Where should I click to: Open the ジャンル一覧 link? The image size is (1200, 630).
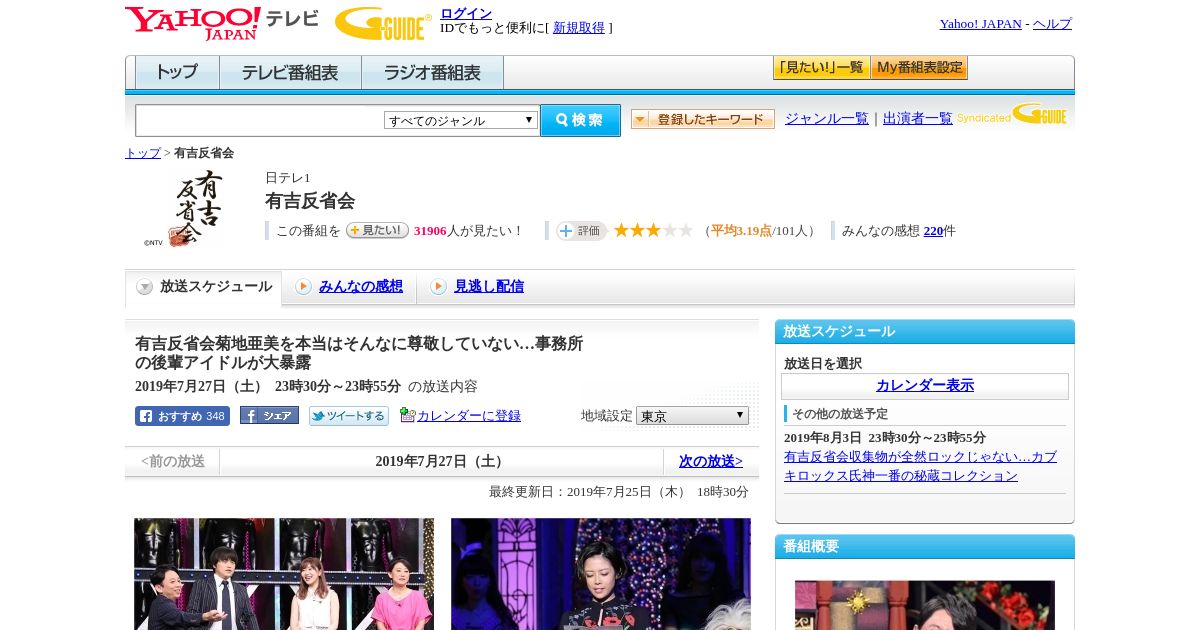coord(827,118)
